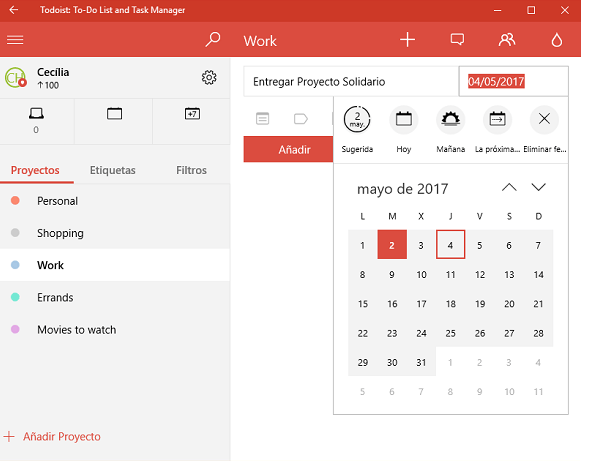
Task: Switch to the Etiquetas tab
Action: [112, 170]
